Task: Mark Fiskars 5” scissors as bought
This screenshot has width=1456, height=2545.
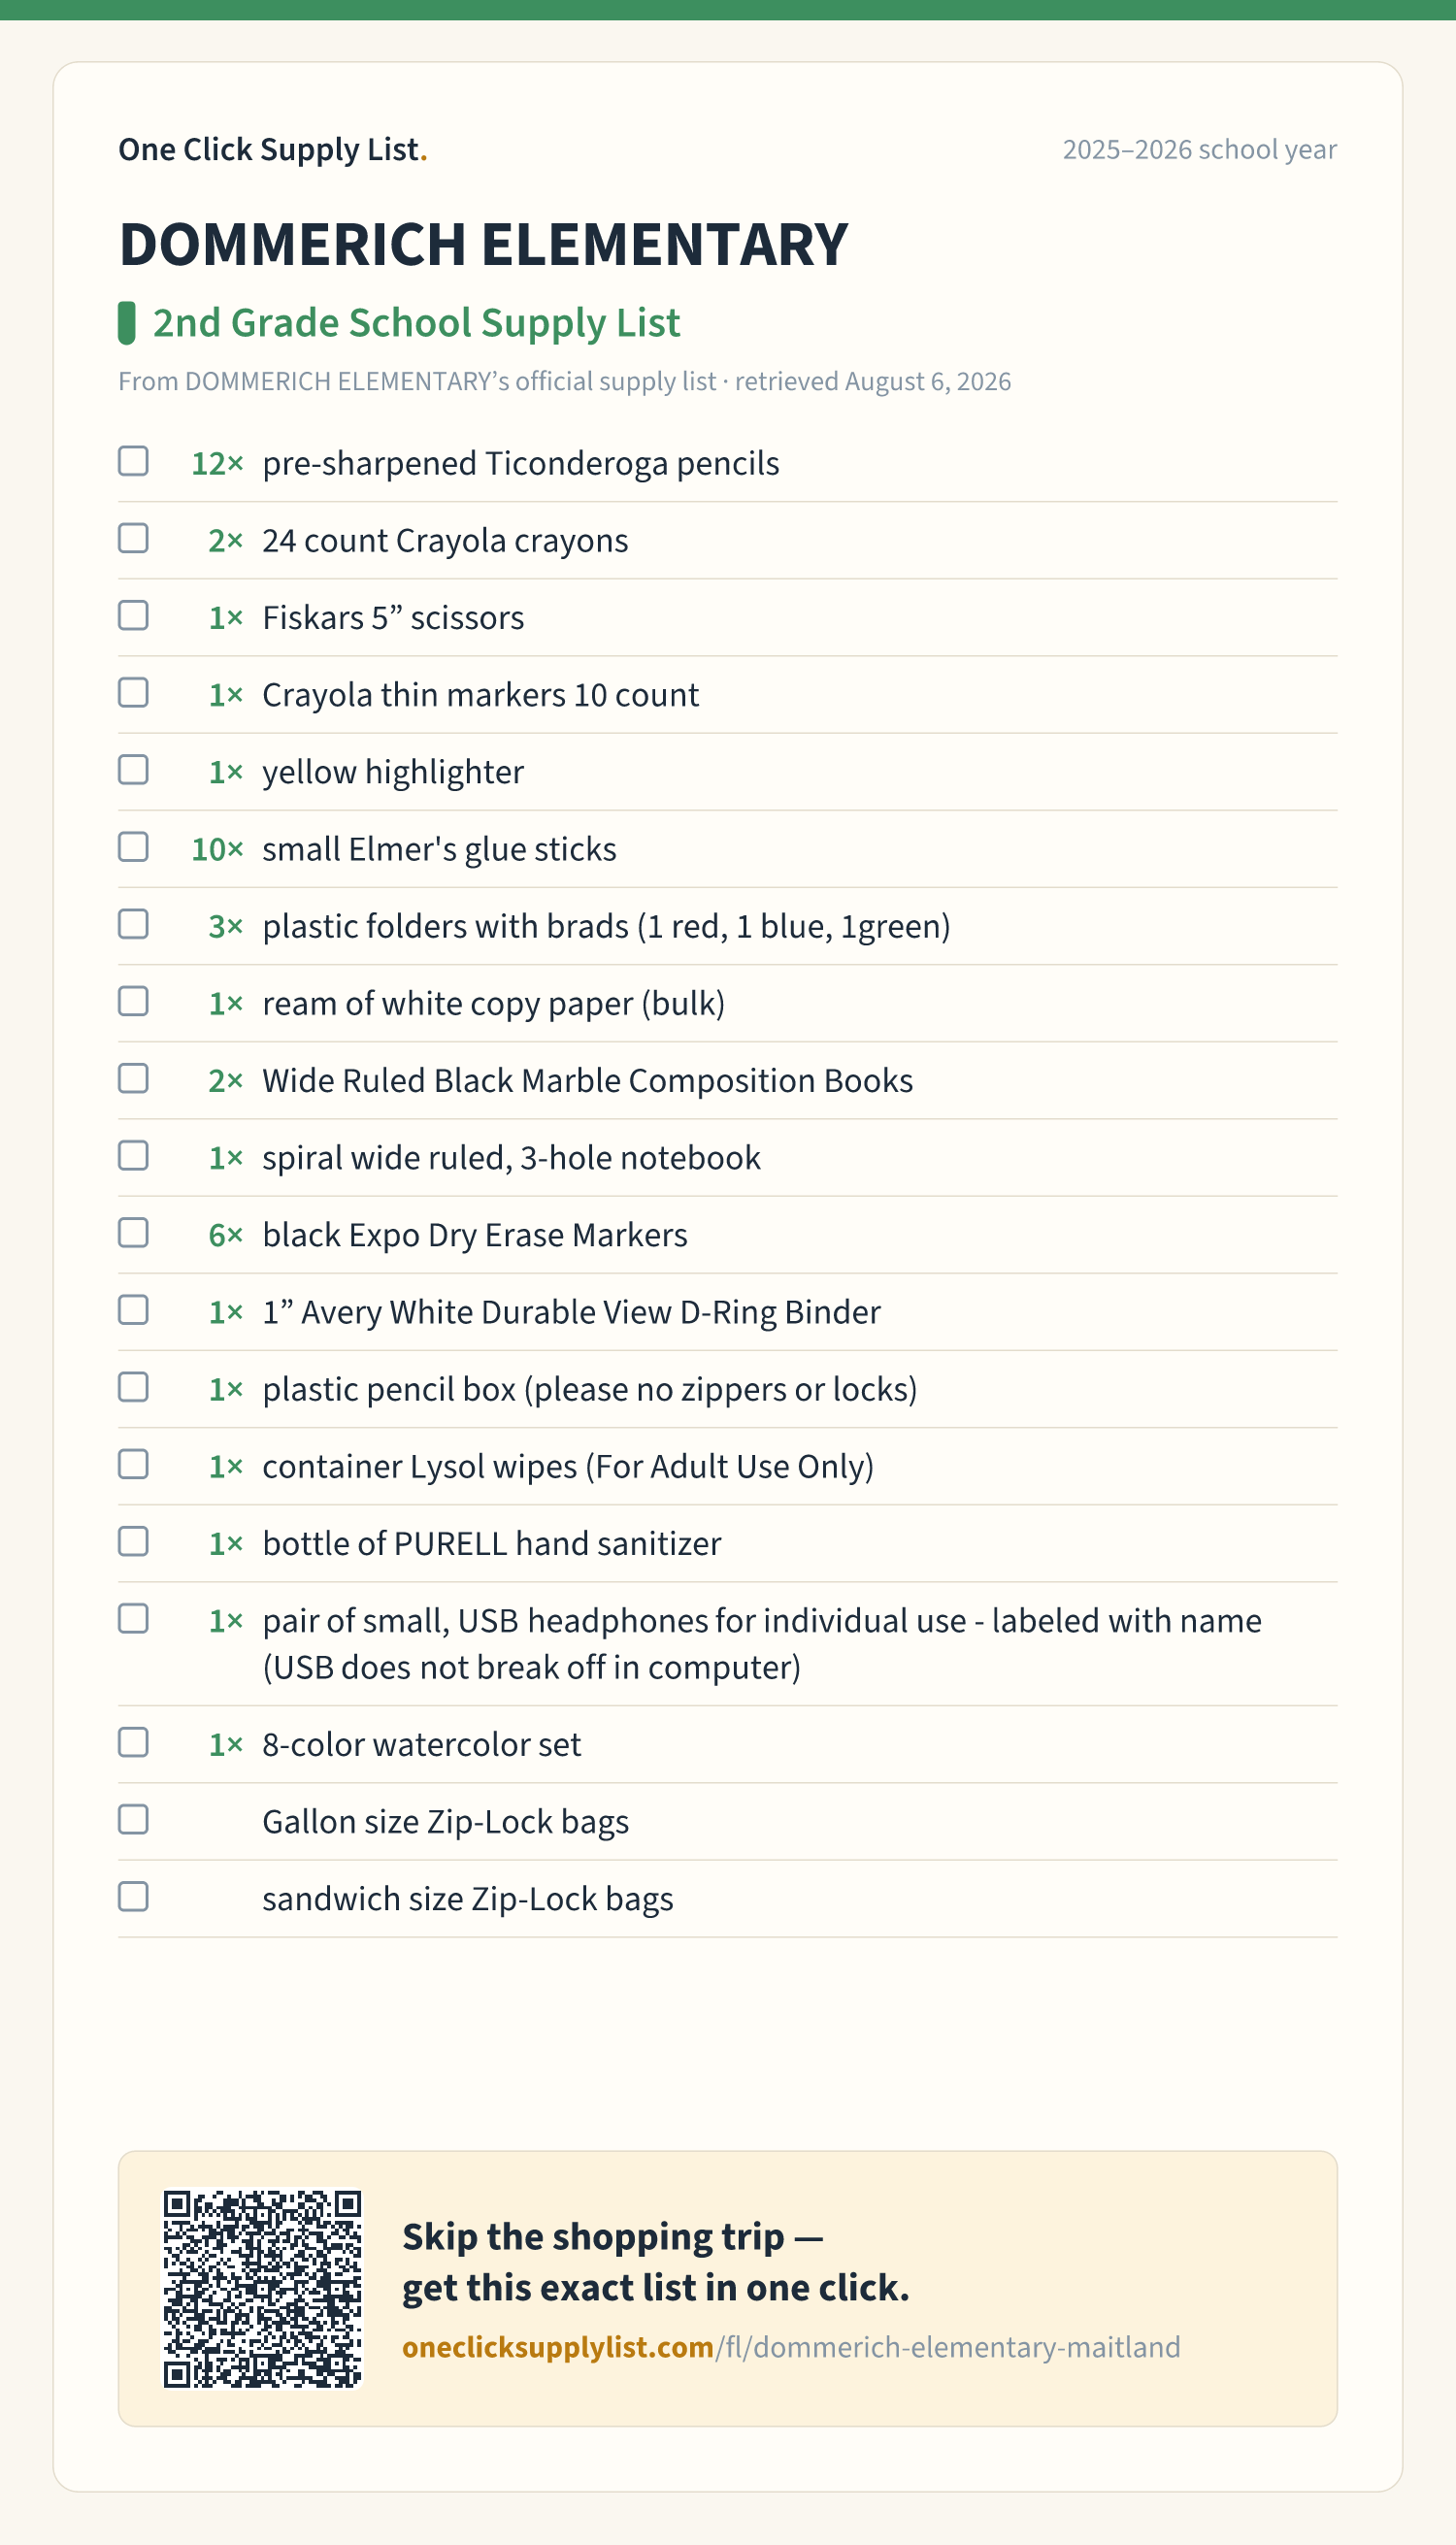Action: click(x=133, y=615)
